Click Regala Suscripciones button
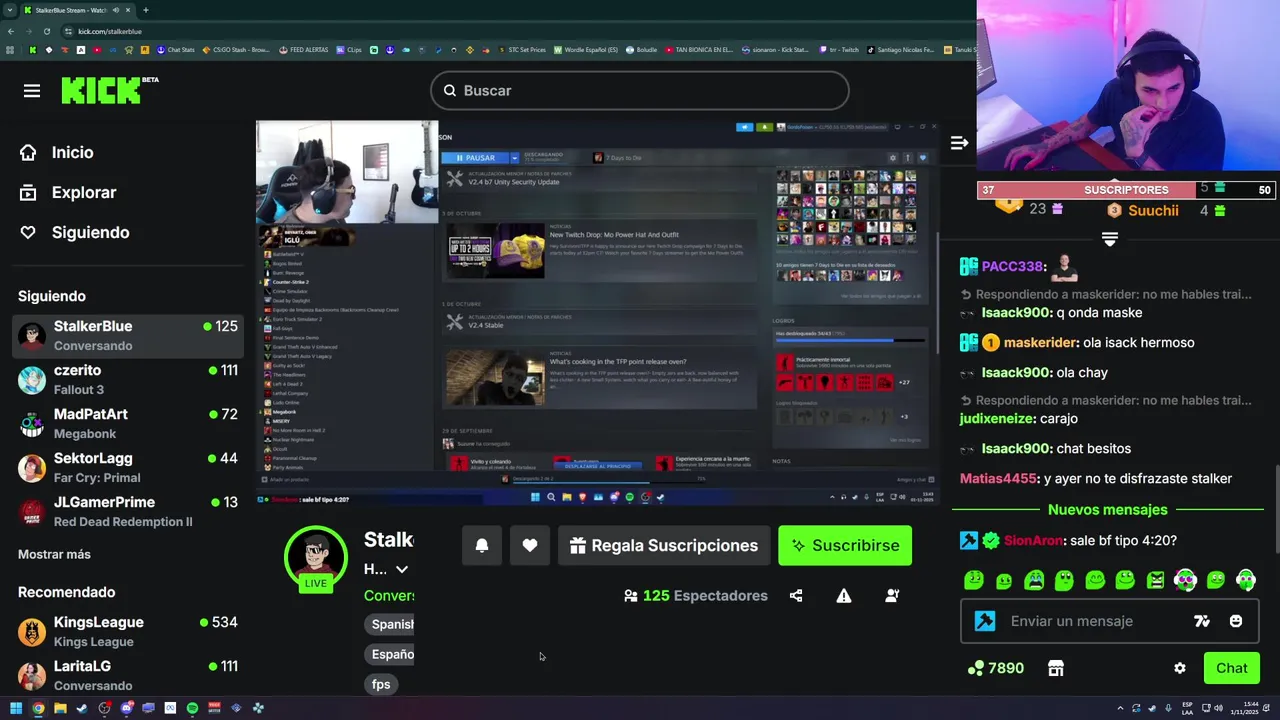This screenshot has width=1280, height=720. tap(664, 545)
